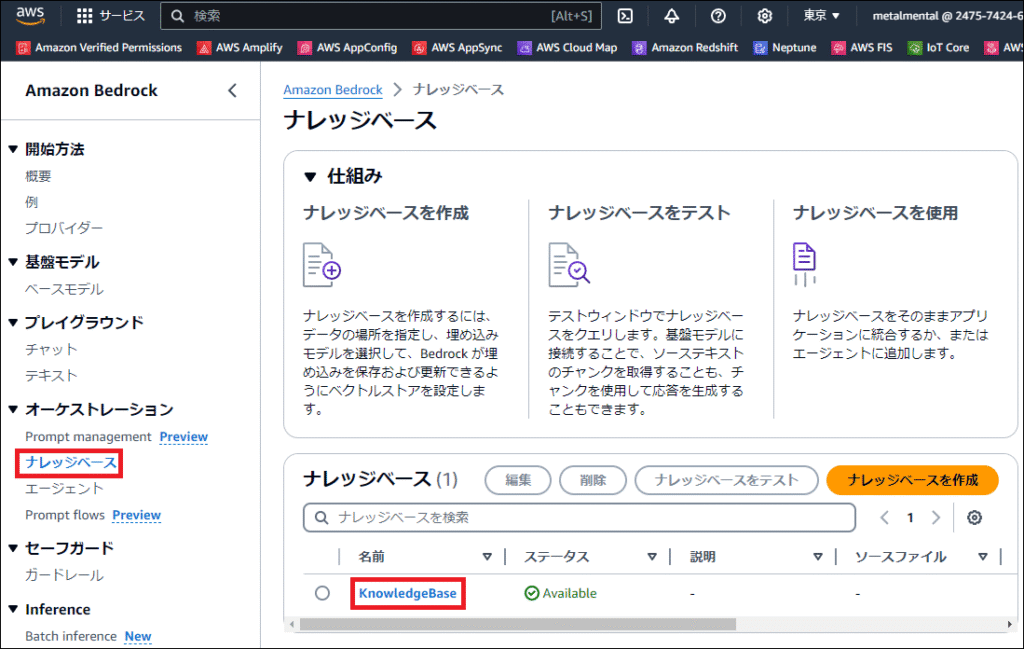Launch CloudShell terminal icon
Screen dimensions: 1024x649
click(625, 16)
